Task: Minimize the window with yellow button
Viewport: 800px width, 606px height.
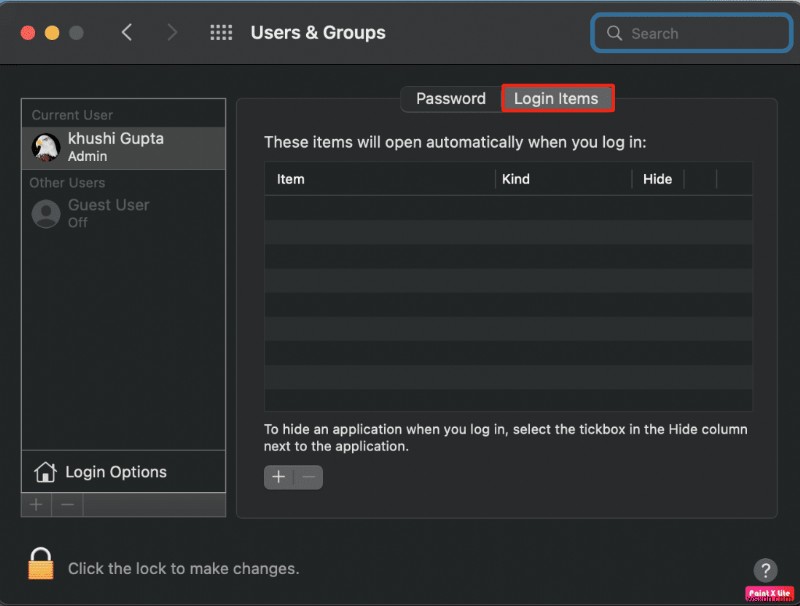Action: point(52,33)
